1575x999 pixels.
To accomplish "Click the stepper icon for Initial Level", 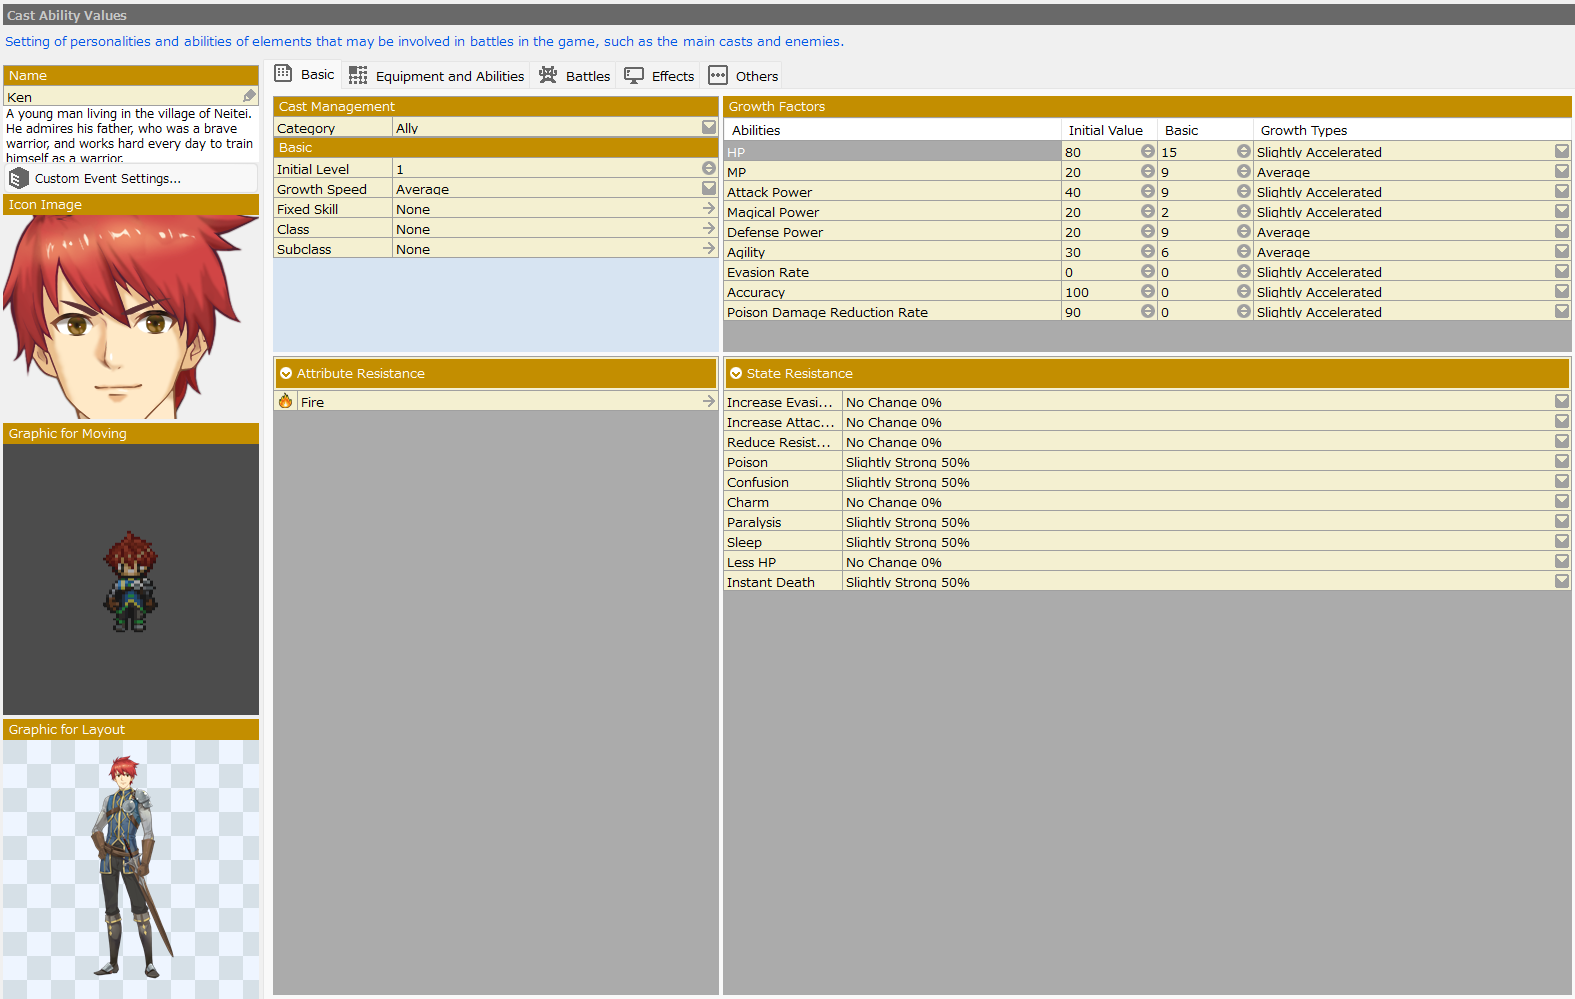I will tap(708, 168).
